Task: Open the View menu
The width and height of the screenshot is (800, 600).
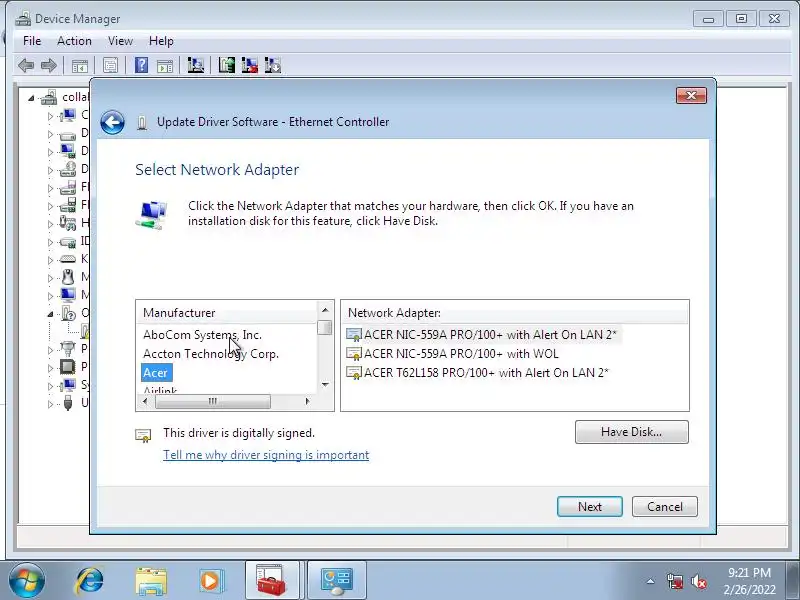Action: [x=120, y=41]
